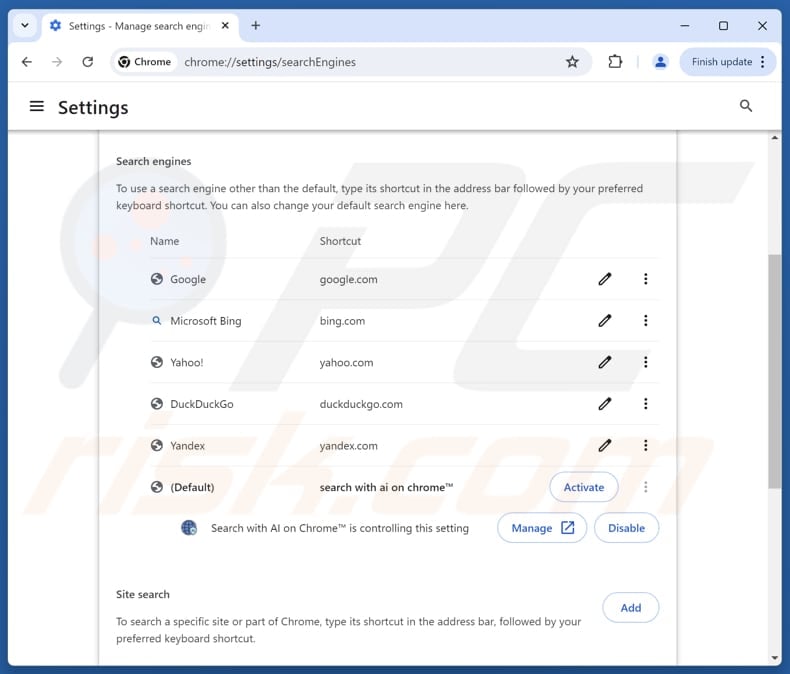
Task: Click scrollbar down arrow
Action: click(x=774, y=658)
